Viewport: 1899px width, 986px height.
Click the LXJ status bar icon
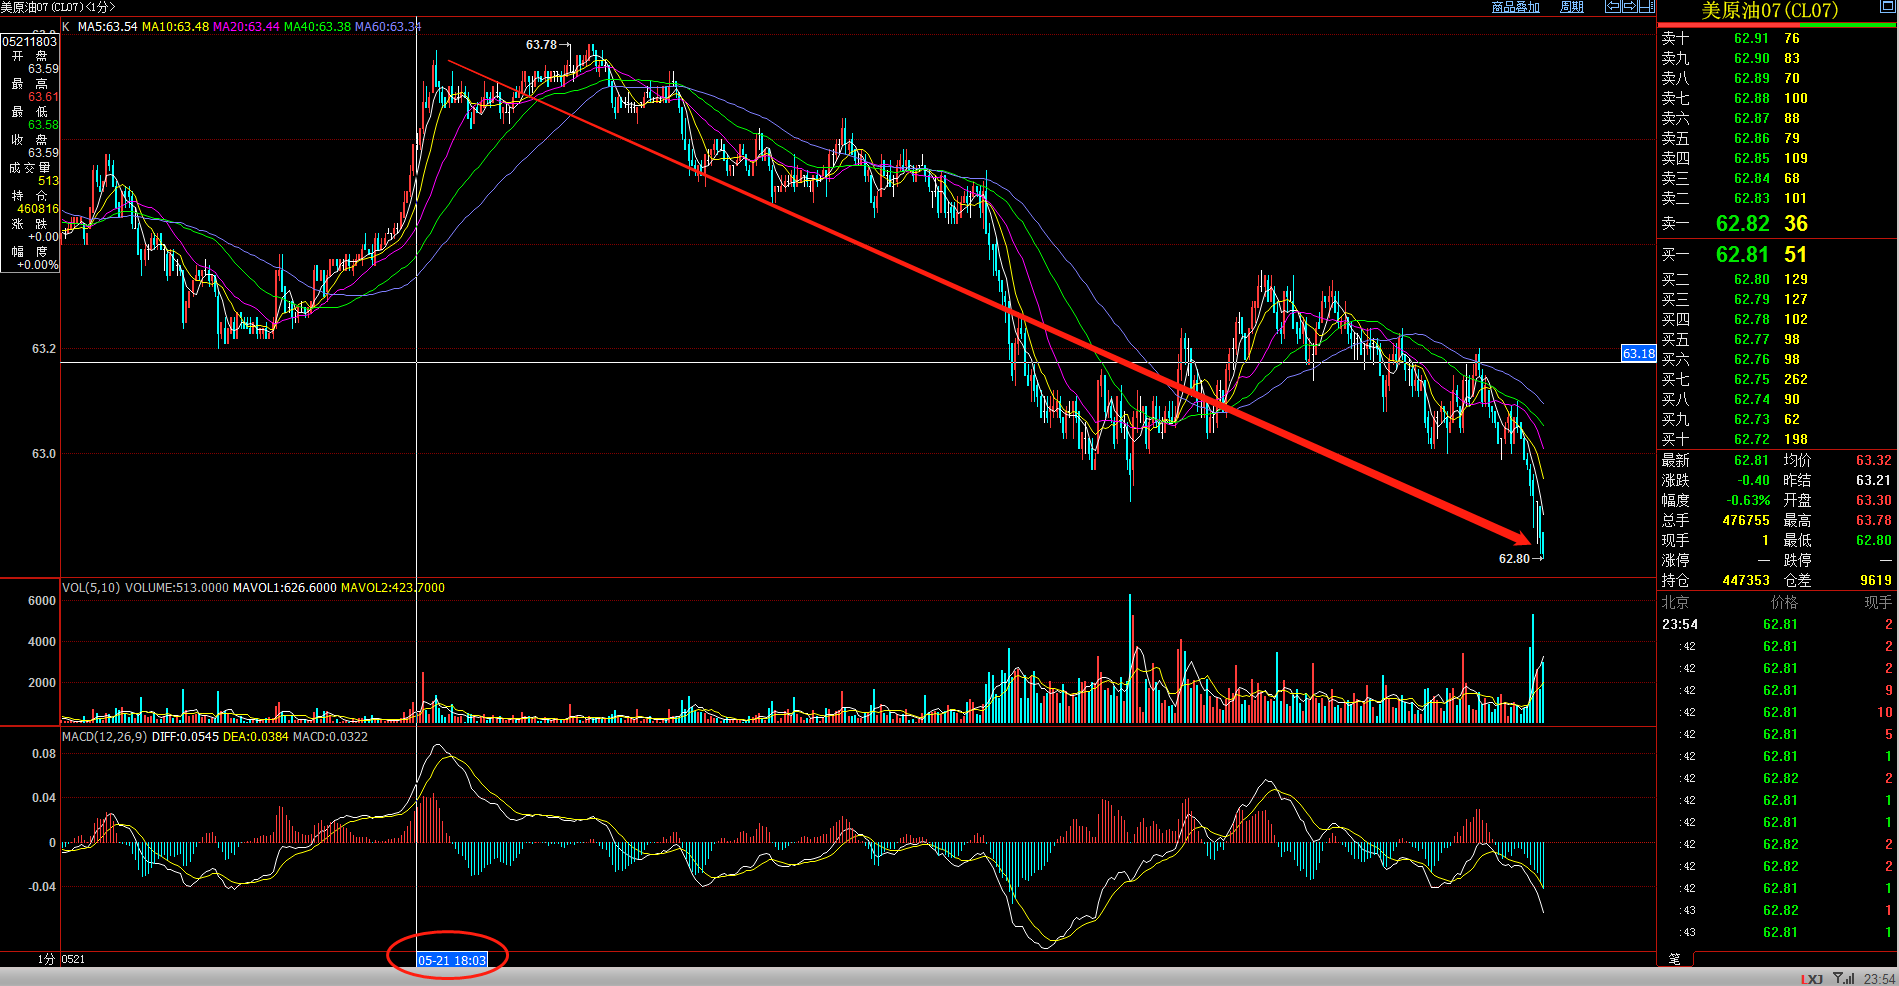pyautogui.click(x=1812, y=979)
